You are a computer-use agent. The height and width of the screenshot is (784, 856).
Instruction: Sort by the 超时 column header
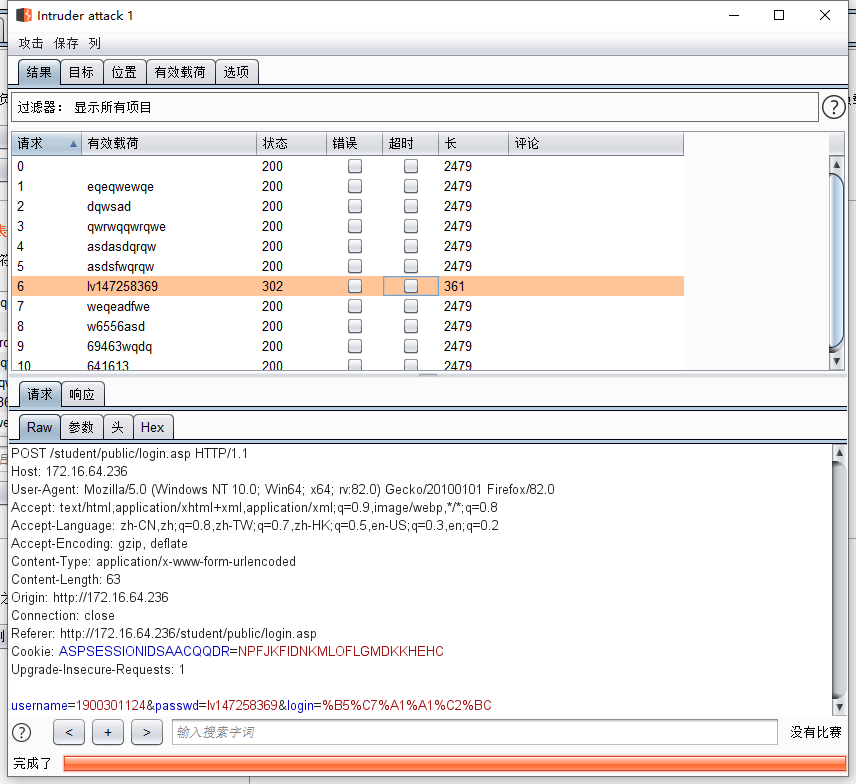click(411, 144)
